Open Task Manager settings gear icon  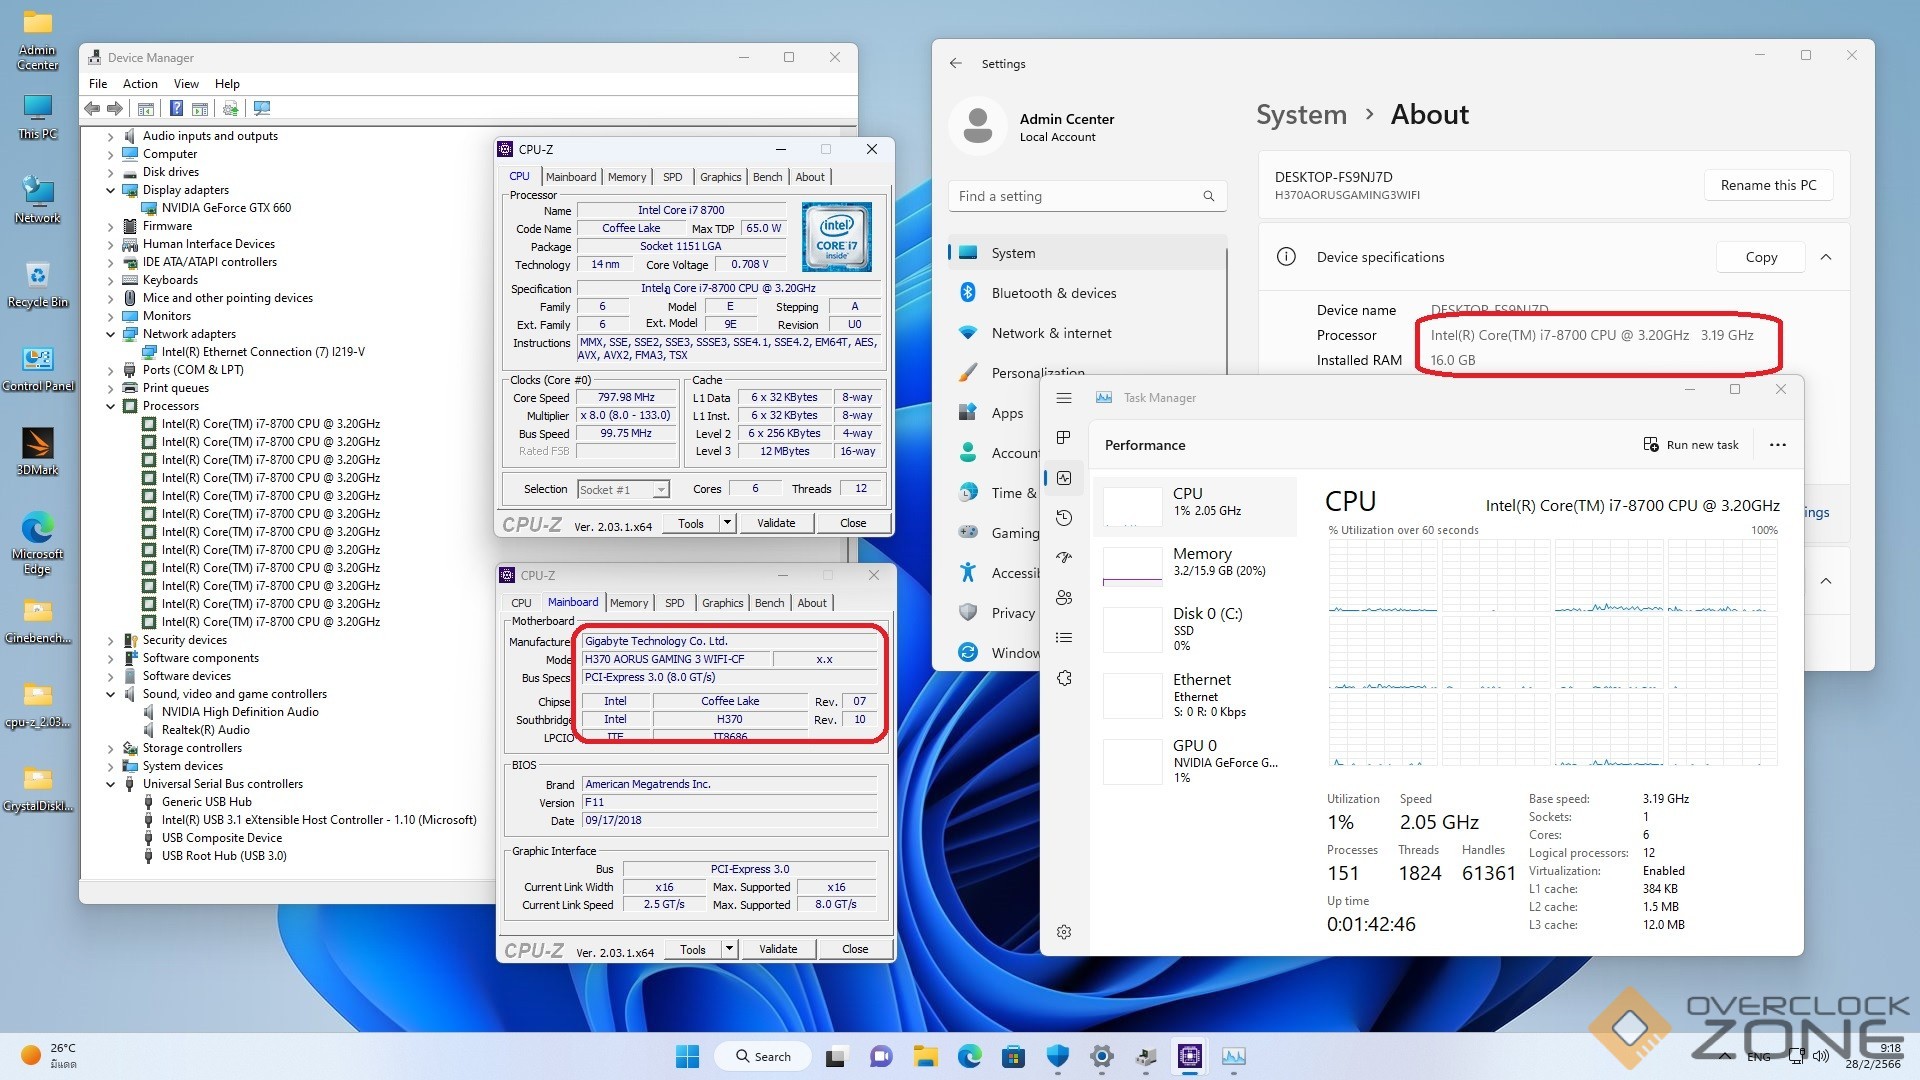(1064, 932)
